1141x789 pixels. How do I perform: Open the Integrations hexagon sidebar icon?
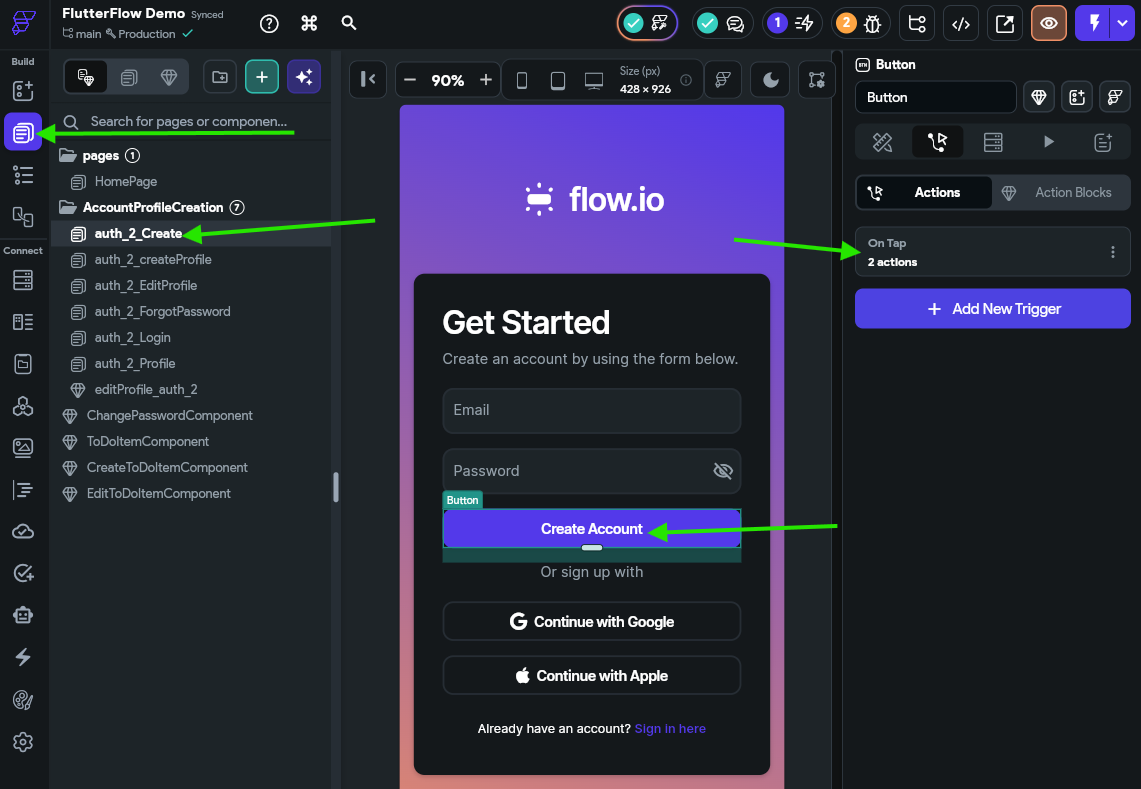pyautogui.click(x=23, y=406)
